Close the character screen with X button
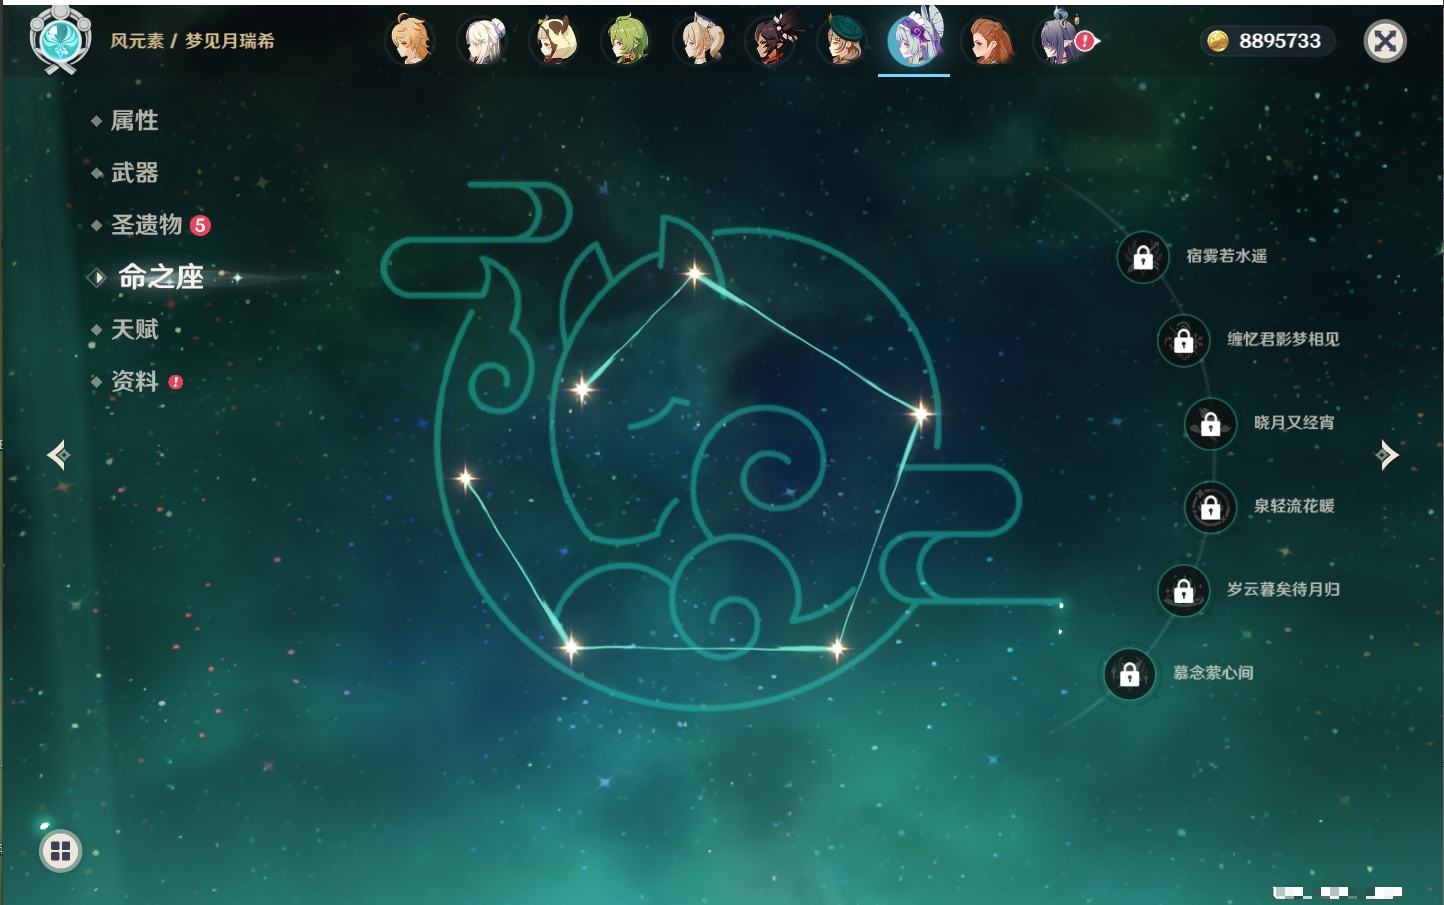Image resolution: width=1444 pixels, height=905 pixels. pos(1385,41)
